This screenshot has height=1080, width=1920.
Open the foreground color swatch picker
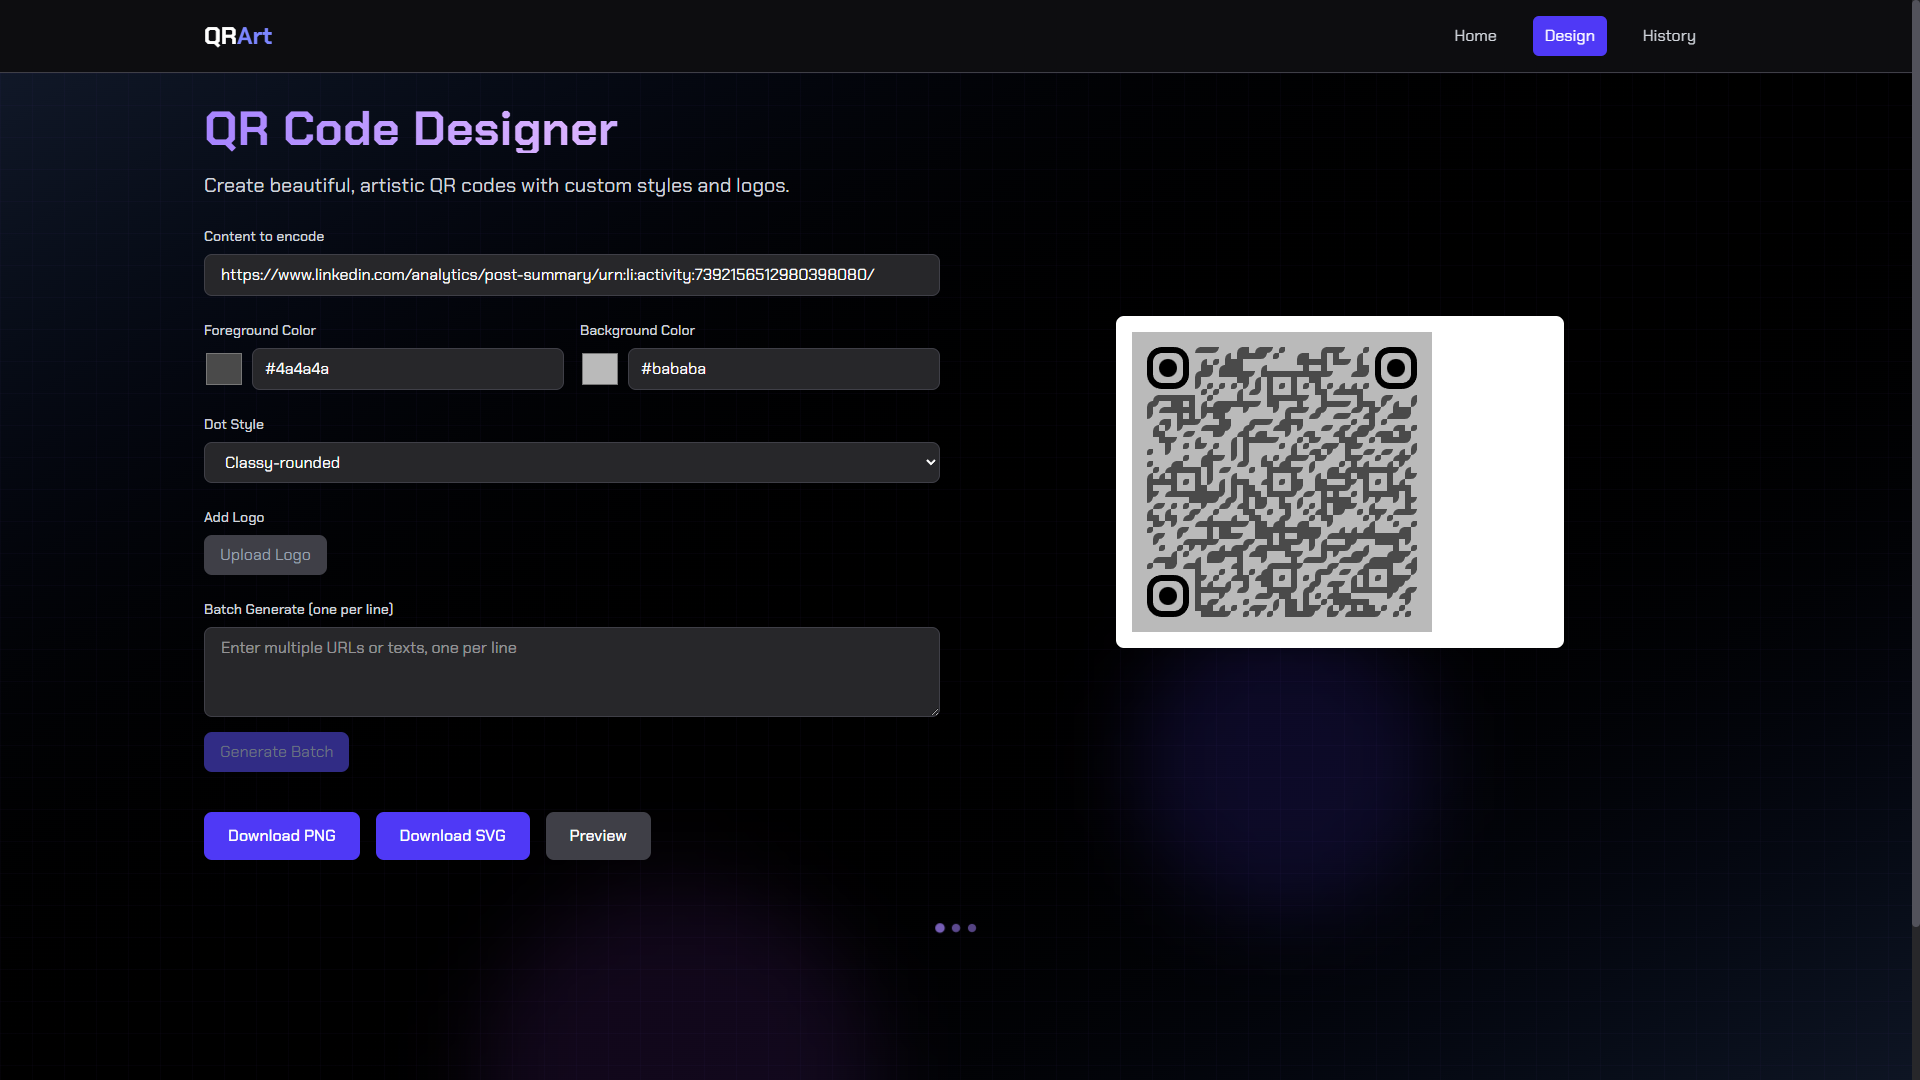point(224,369)
